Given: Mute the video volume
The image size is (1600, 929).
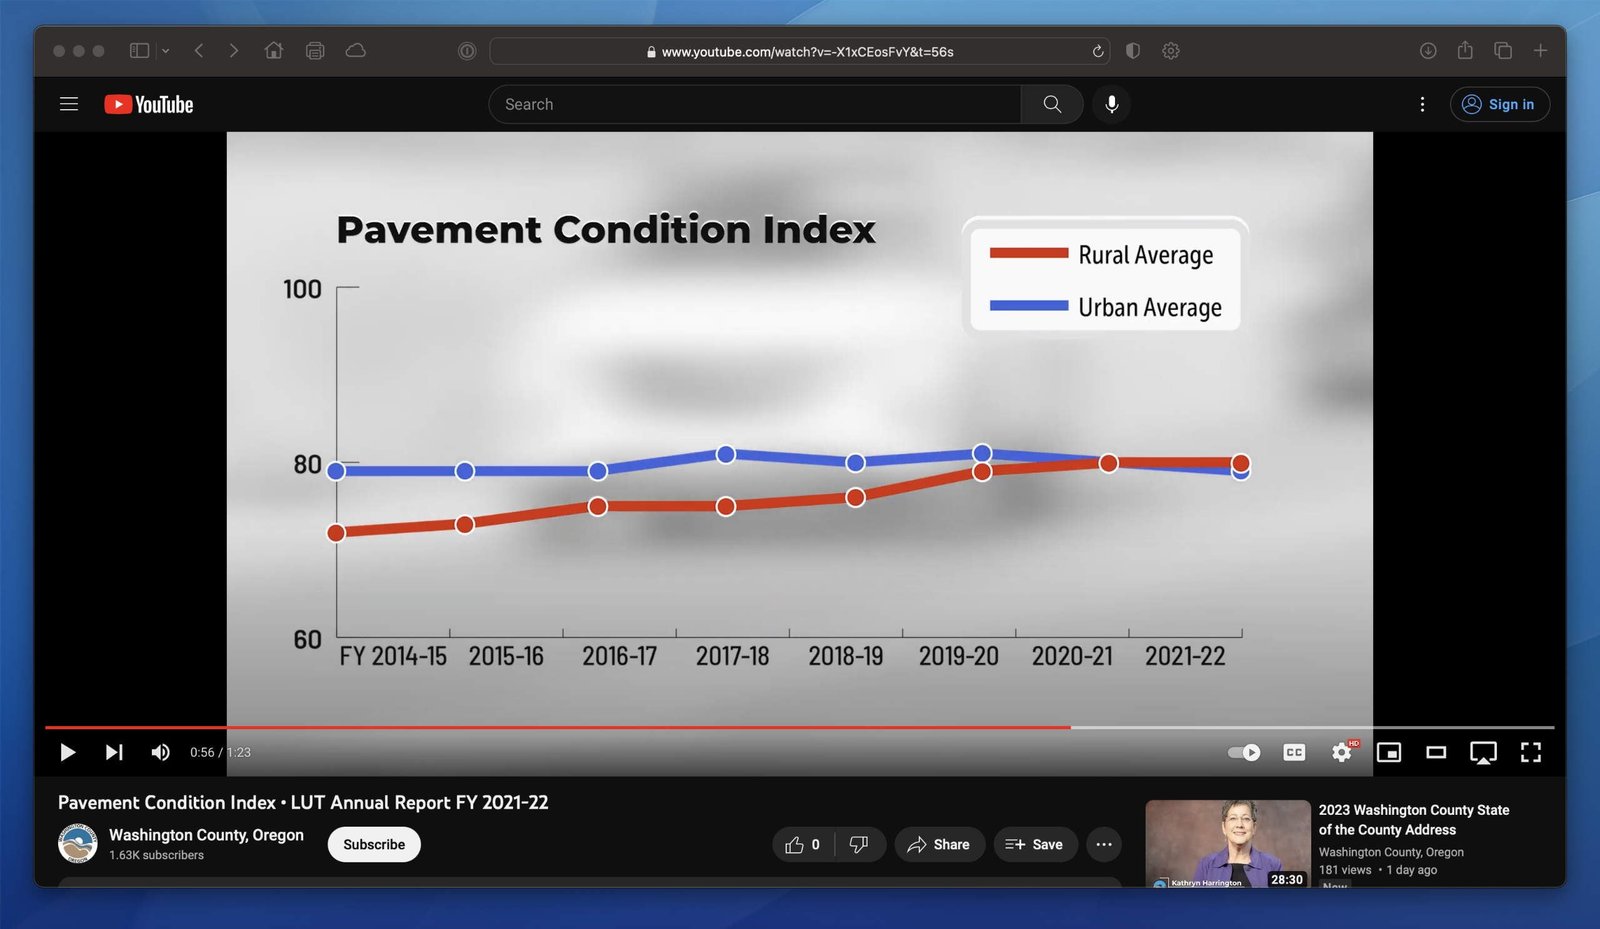Looking at the screenshot, I should 160,752.
